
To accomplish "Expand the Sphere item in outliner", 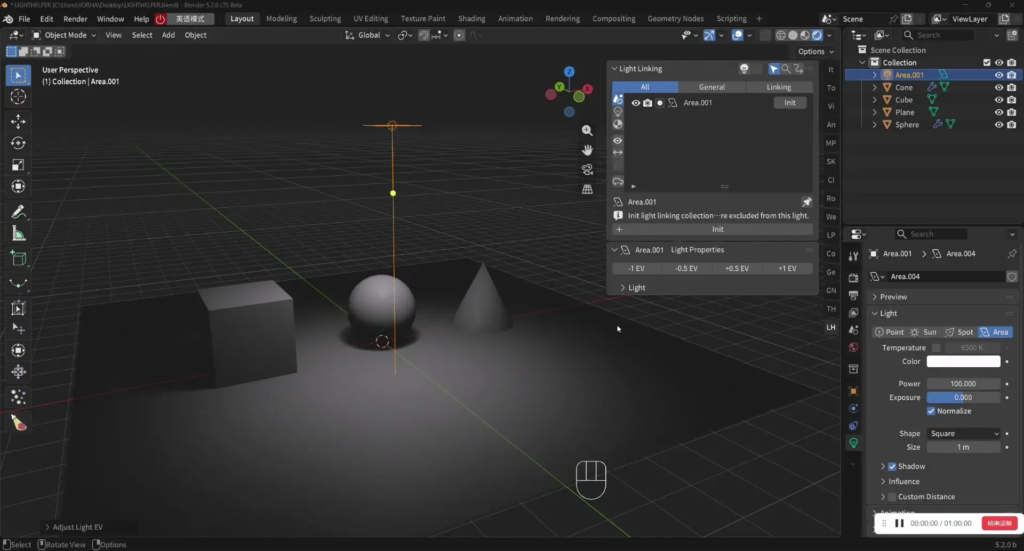I will (874, 125).
